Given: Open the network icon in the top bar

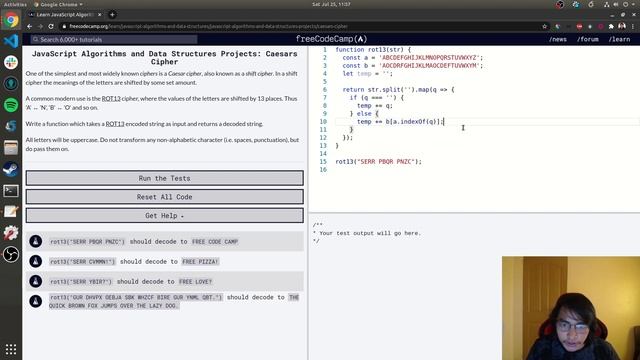Looking at the screenshot, I should 607,4.
